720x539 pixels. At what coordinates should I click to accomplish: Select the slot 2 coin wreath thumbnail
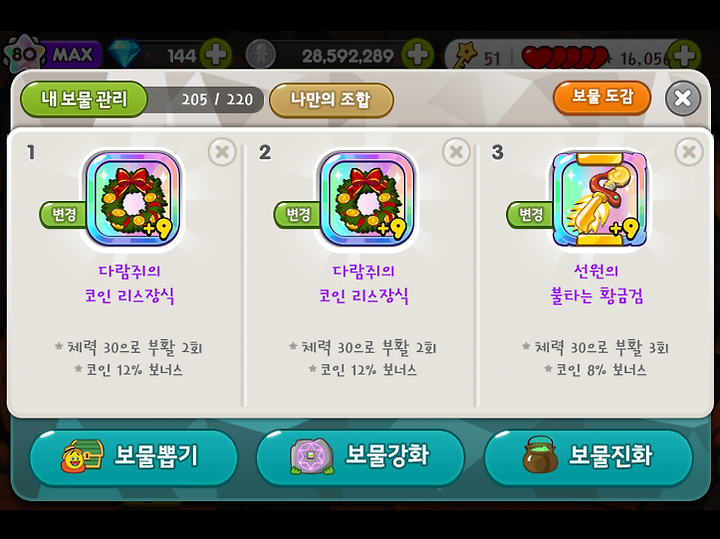(366, 198)
